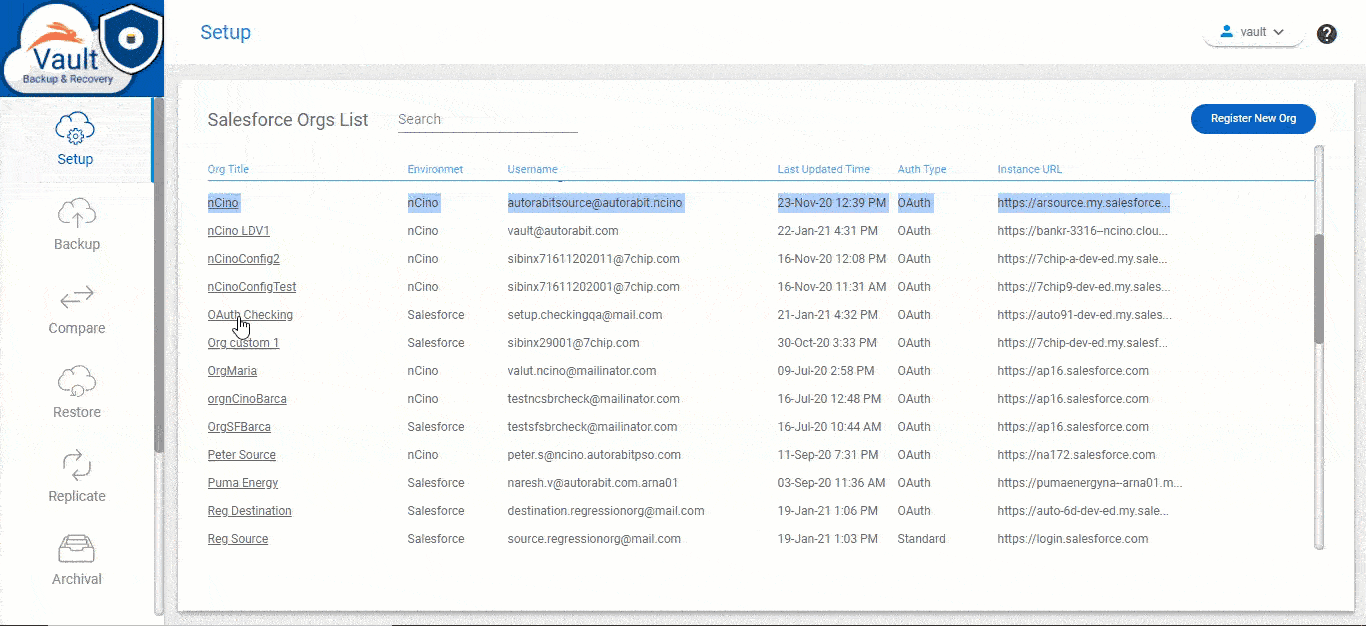Open the Puma Energy org link
Image resolution: width=1366 pixels, height=626 pixels.
(x=243, y=483)
